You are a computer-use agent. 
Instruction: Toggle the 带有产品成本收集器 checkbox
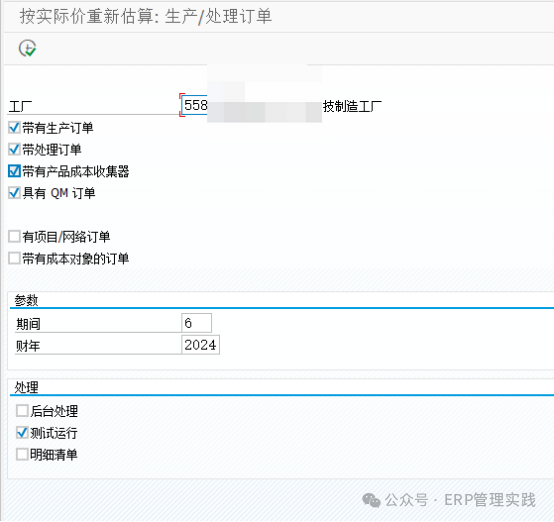pos(14,171)
